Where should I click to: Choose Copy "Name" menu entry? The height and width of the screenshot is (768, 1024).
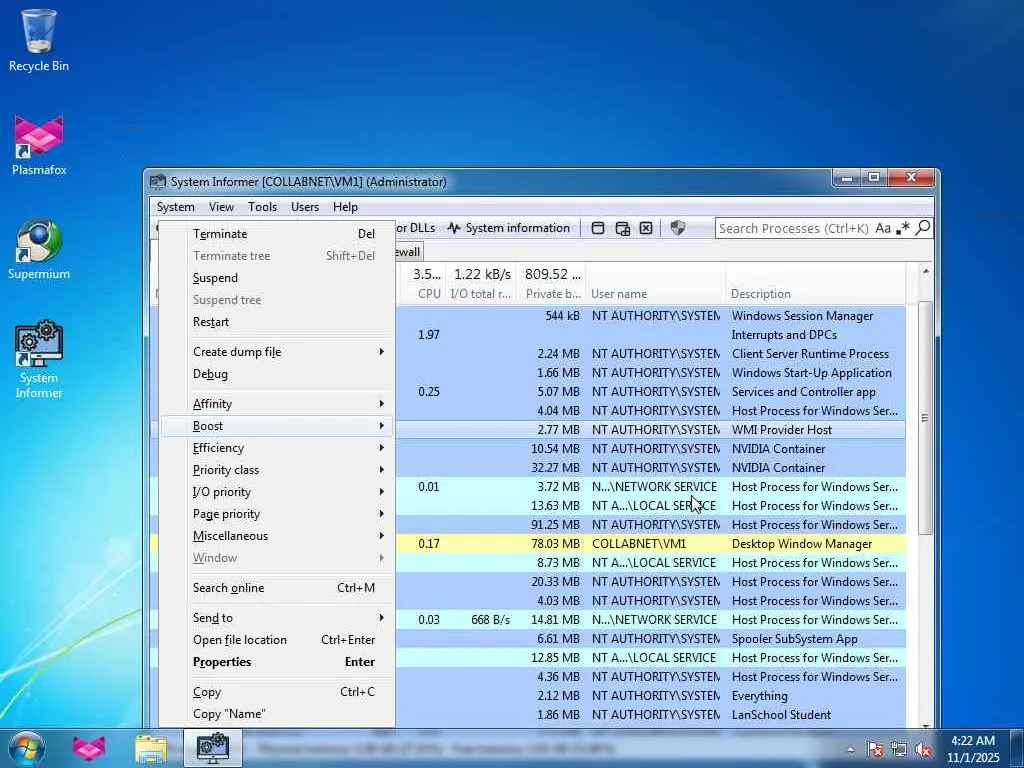coord(277,714)
